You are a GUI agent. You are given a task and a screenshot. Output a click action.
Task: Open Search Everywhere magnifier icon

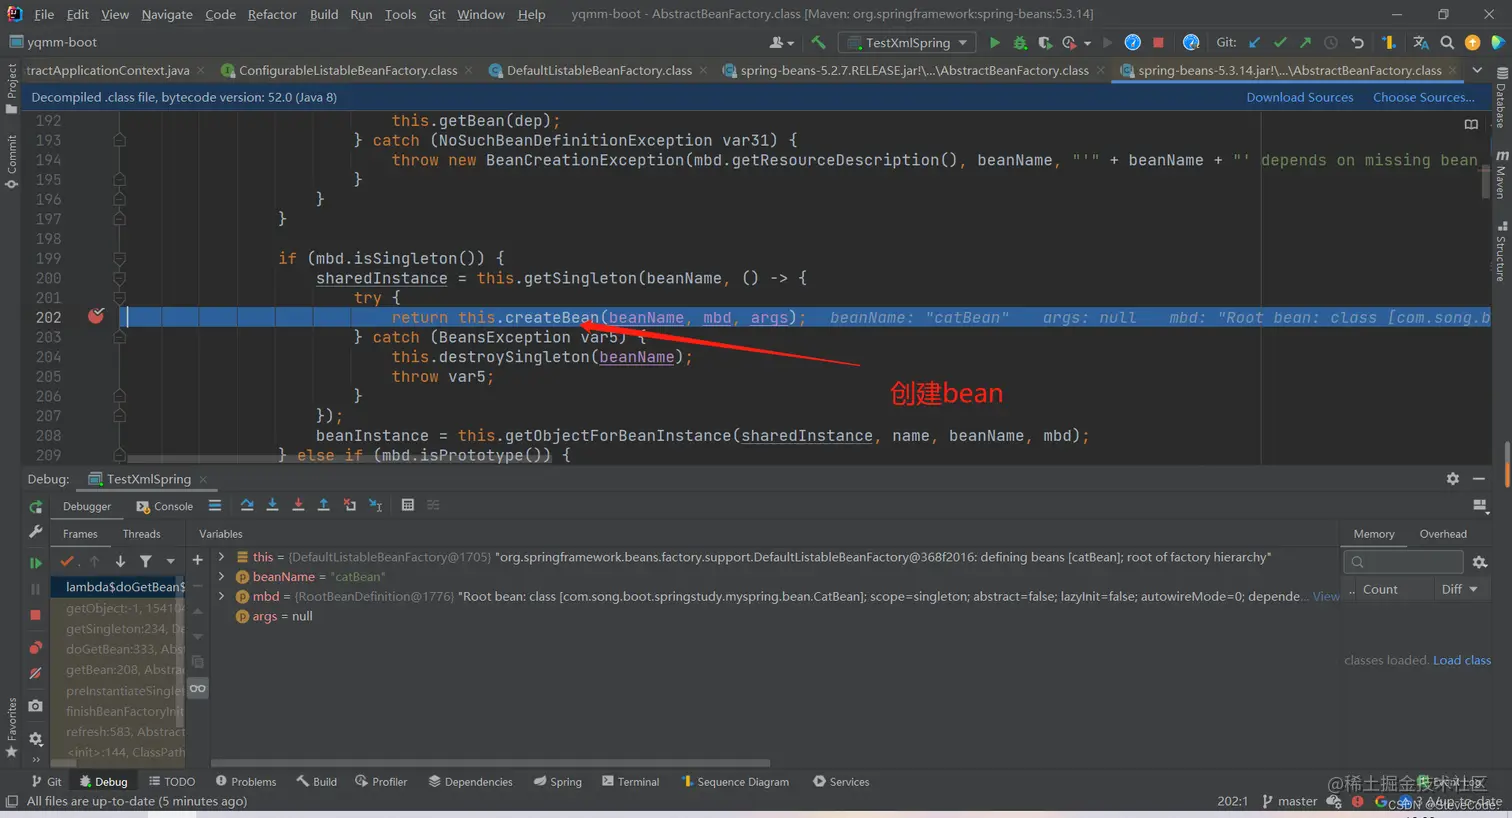click(1447, 43)
